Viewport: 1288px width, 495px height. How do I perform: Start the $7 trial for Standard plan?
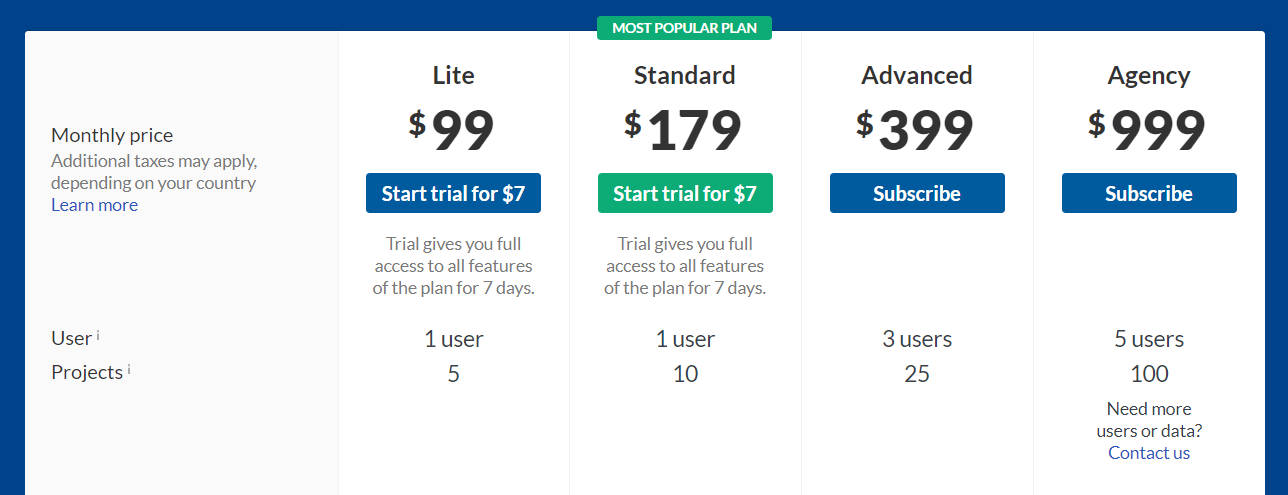[685, 193]
